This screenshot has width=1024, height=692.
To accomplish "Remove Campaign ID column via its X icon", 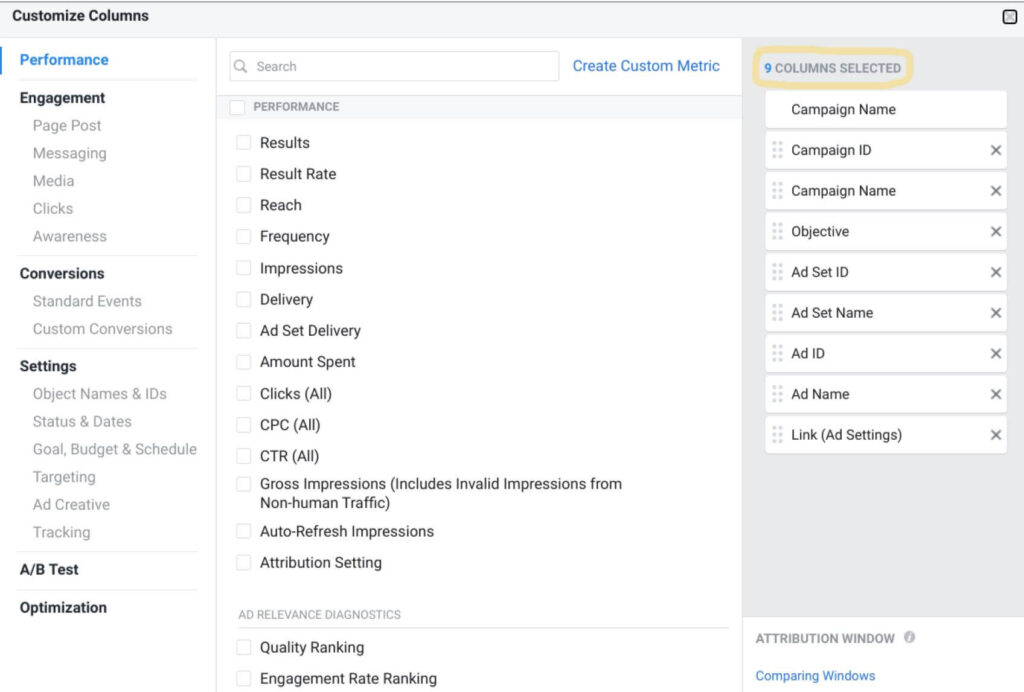I will click(995, 150).
